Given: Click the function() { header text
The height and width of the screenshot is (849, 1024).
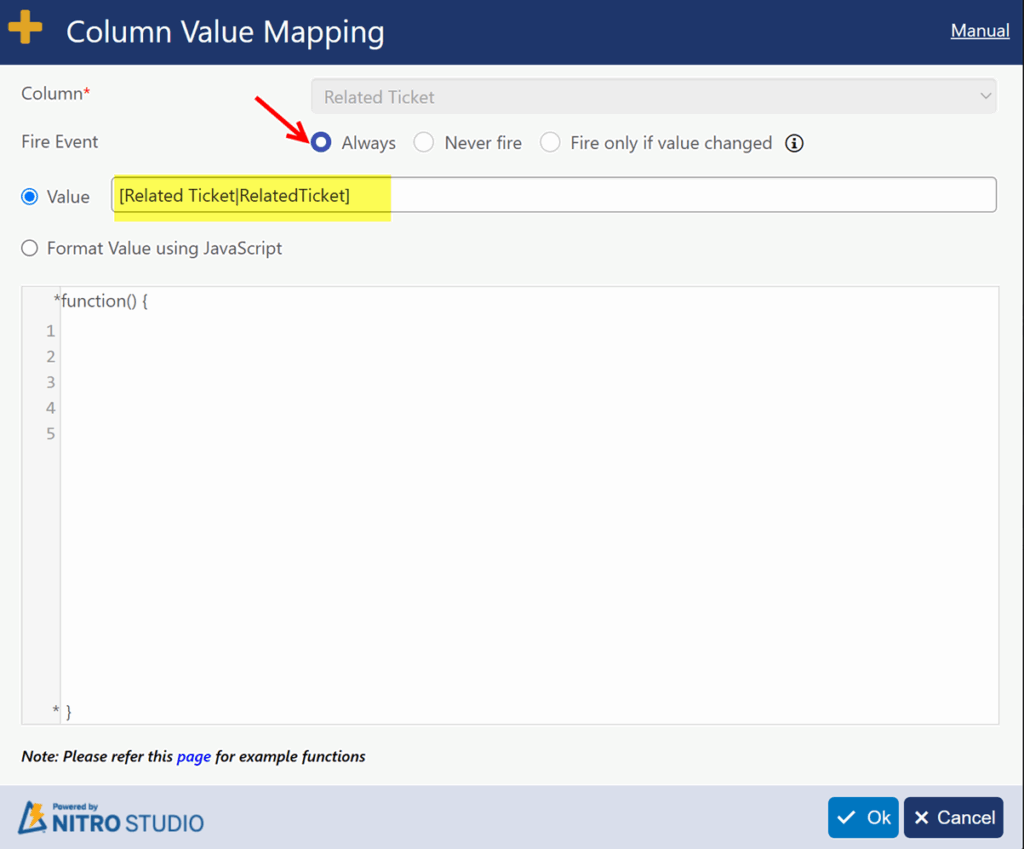Looking at the screenshot, I should (103, 301).
